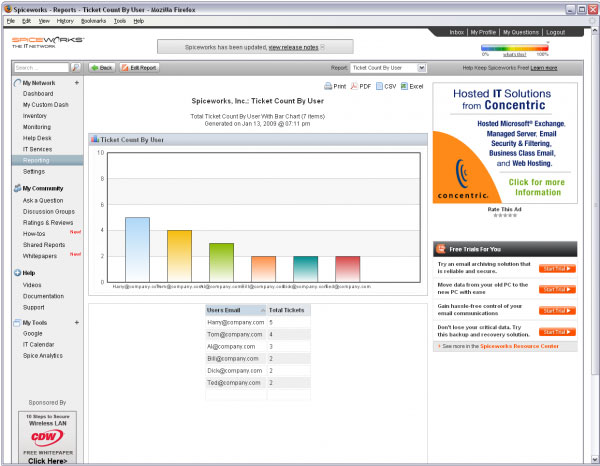Open the View menu
Viewport: 600px width, 466px height.
pos(44,21)
